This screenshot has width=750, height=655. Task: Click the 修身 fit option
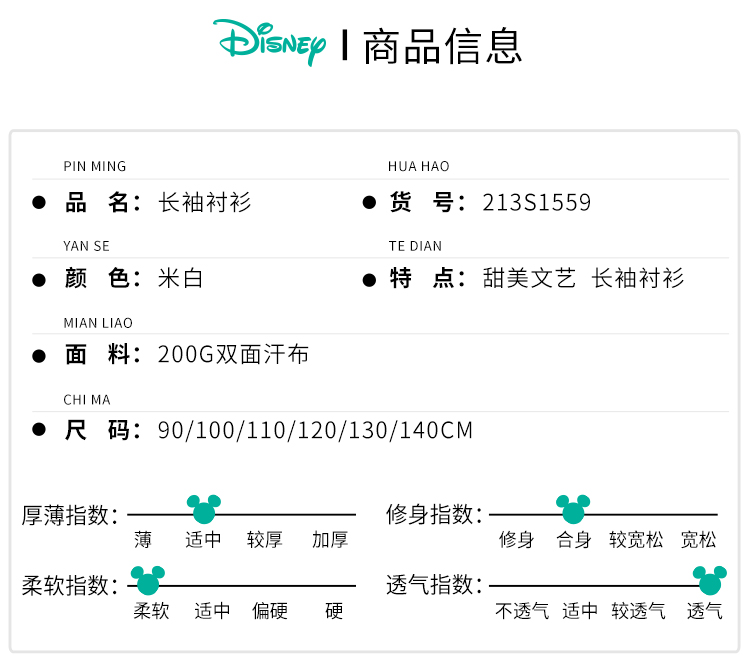[516, 540]
